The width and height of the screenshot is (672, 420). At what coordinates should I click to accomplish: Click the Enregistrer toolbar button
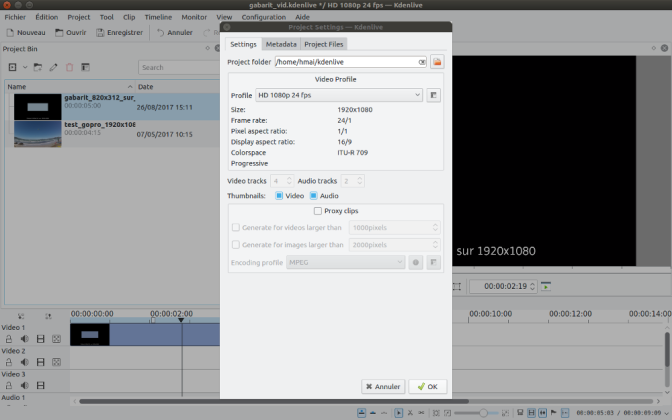[119, 33]
